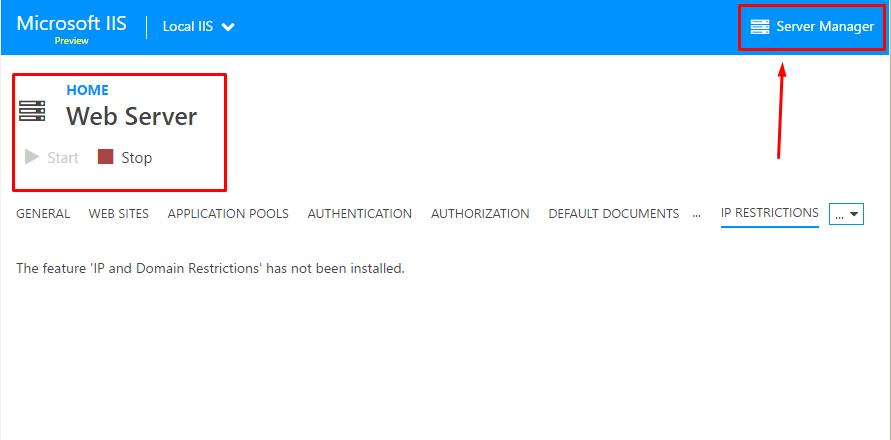Click the HOME breadcrumb link

pyautogui.click(x=88, y=90)
